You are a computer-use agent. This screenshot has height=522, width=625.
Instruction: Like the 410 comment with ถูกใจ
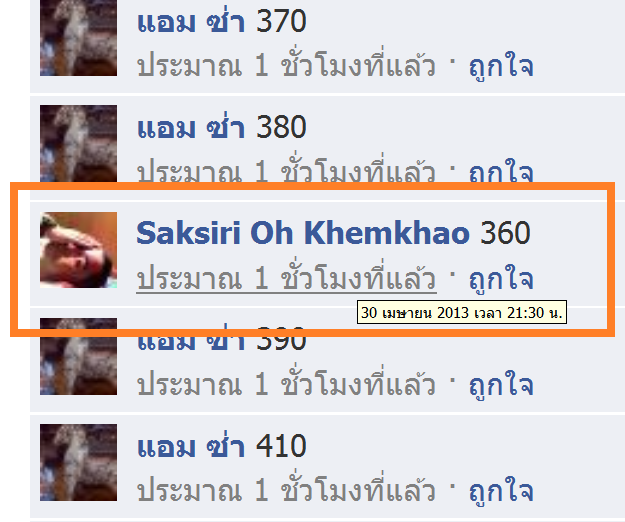pyautogui.click(x=501, y=491)
